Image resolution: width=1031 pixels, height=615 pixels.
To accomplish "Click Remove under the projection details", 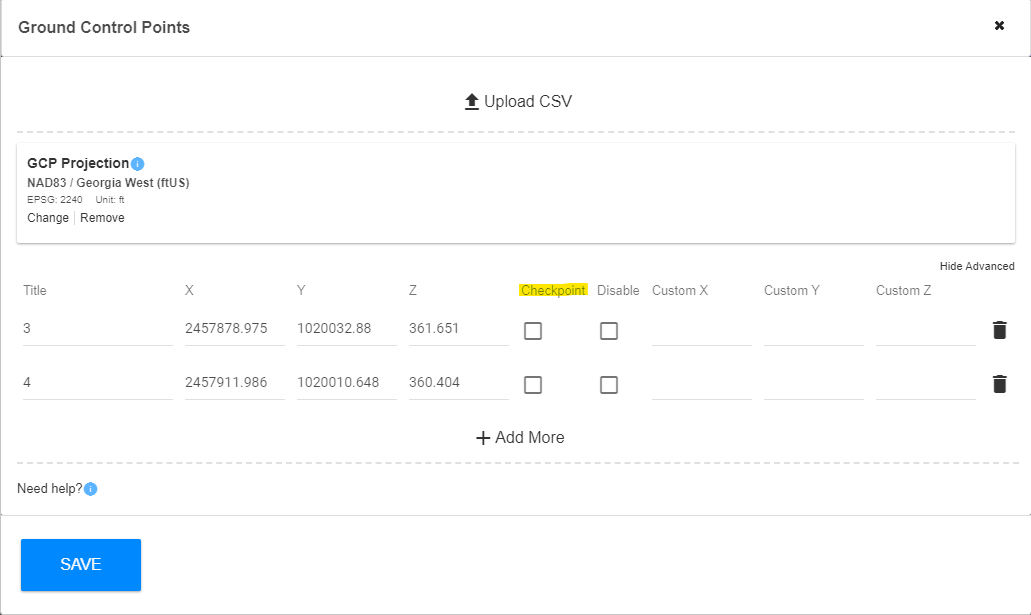I will point(102,217).
